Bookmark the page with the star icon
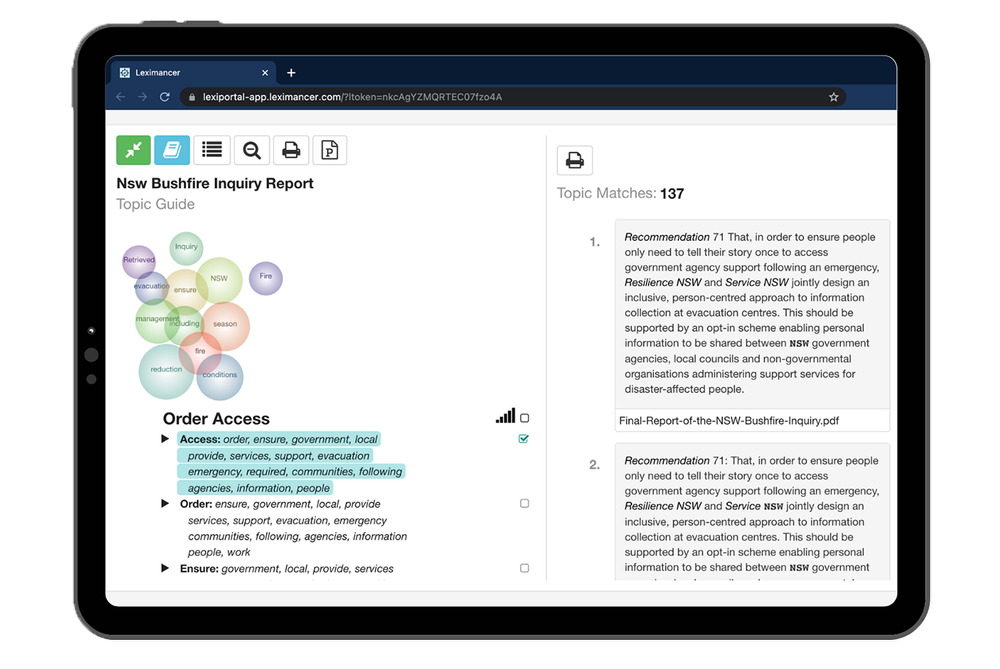1000x669 pixels. click(x=834, y=97)
